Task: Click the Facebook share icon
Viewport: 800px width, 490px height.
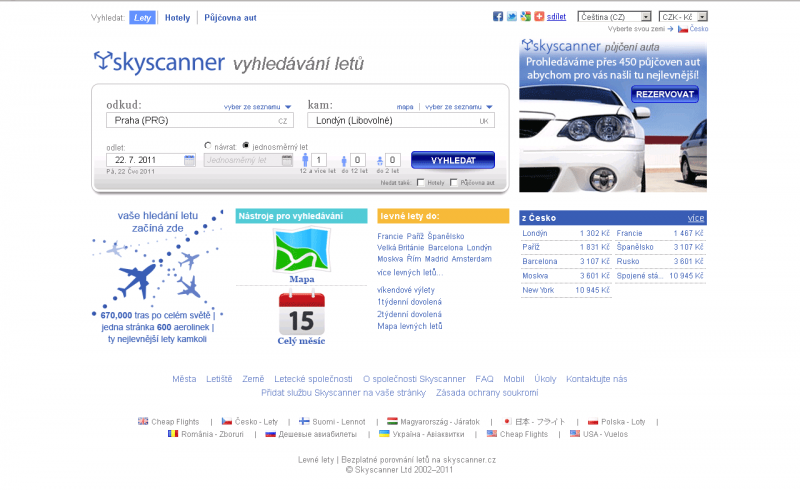Action: (498, 17)
